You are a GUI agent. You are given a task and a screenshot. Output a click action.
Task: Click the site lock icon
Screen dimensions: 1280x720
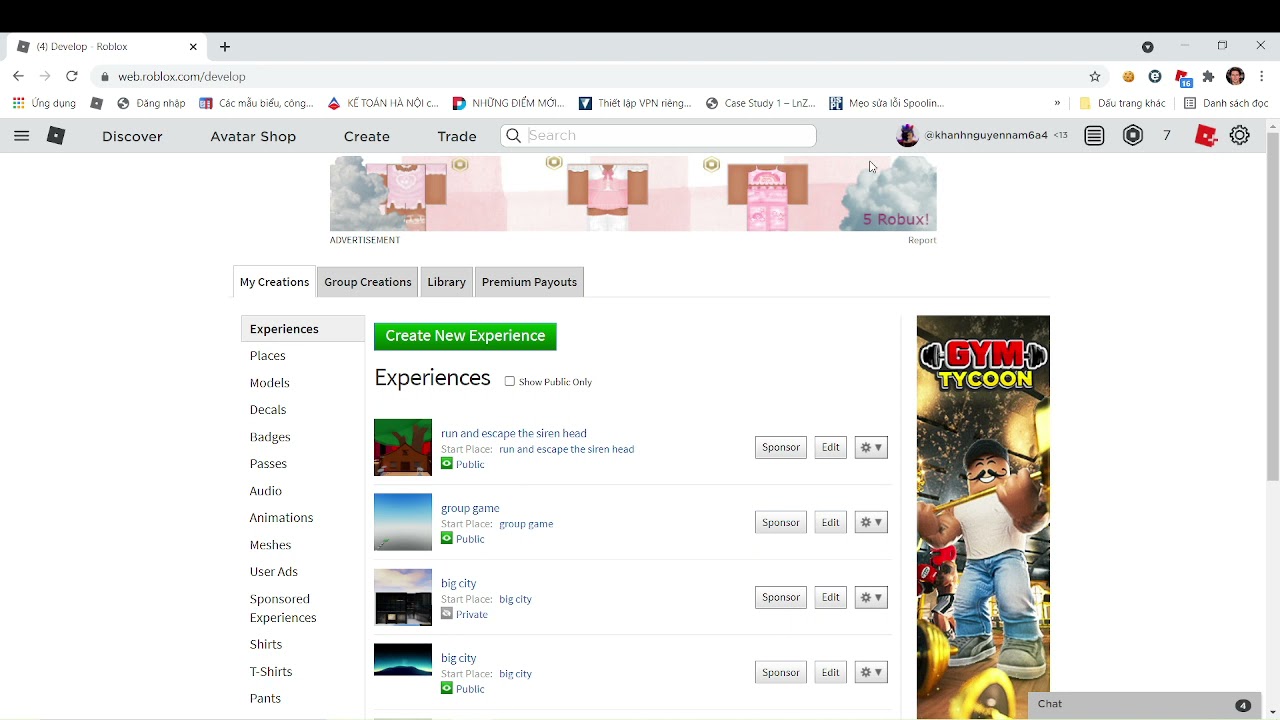[x=104, y=76]
